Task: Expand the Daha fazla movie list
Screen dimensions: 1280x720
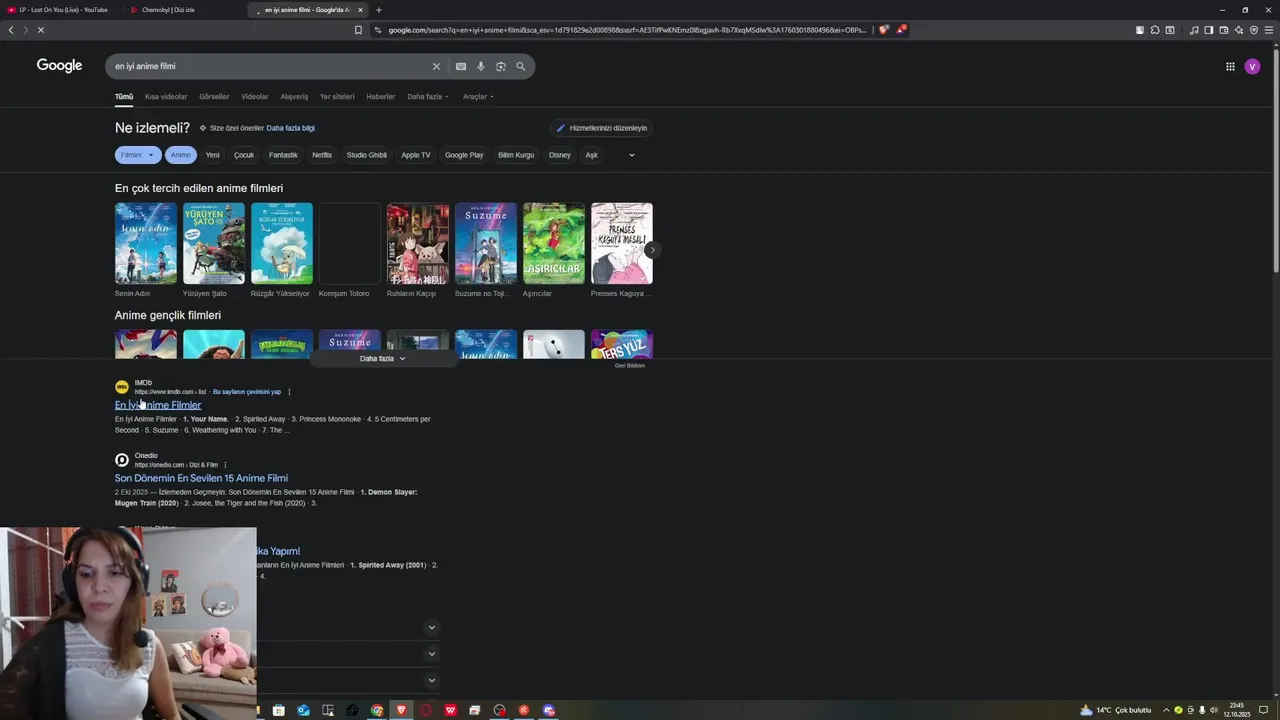Action: pyautogui.click(x=383, y=358)
